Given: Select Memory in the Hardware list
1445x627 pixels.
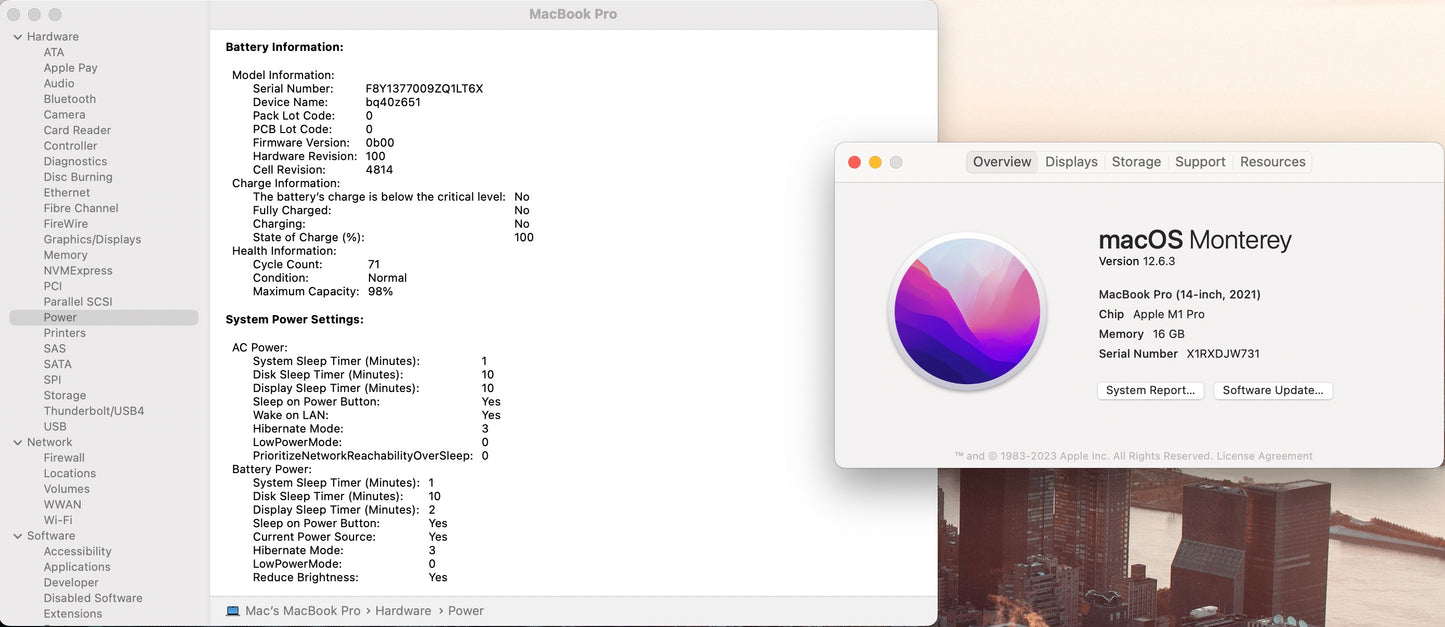Looking at the screenshot, I should (66, 255).
